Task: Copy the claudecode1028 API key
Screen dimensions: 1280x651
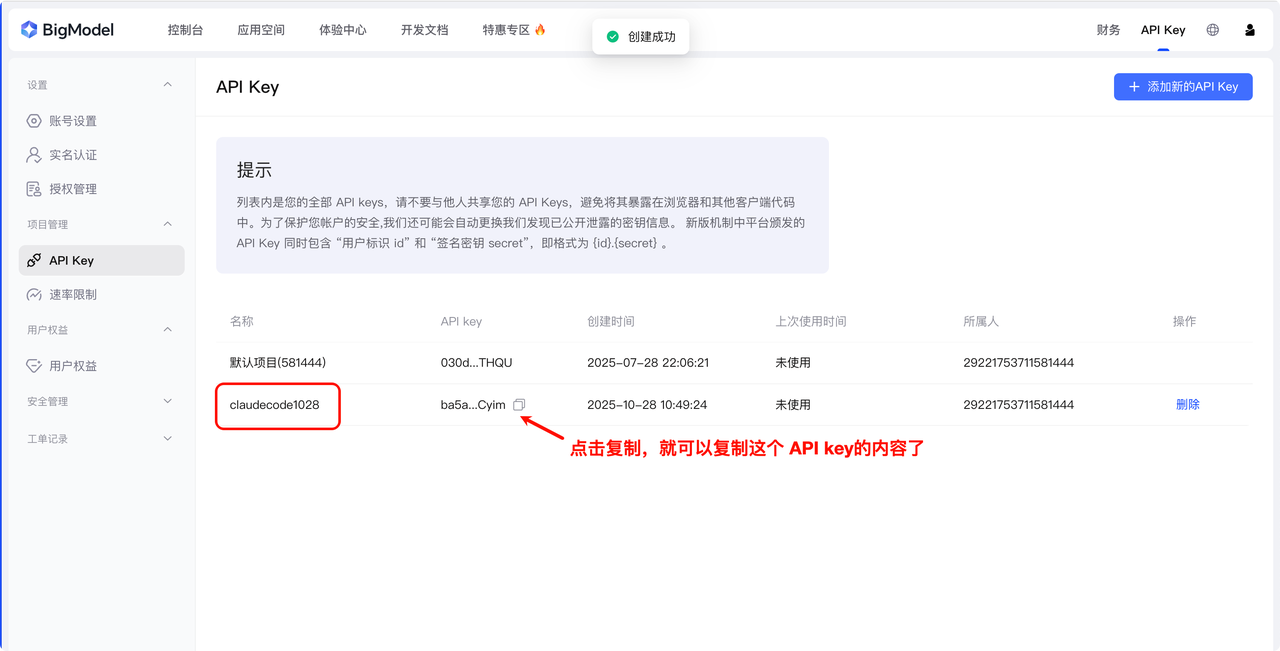Action: [519, 405]
